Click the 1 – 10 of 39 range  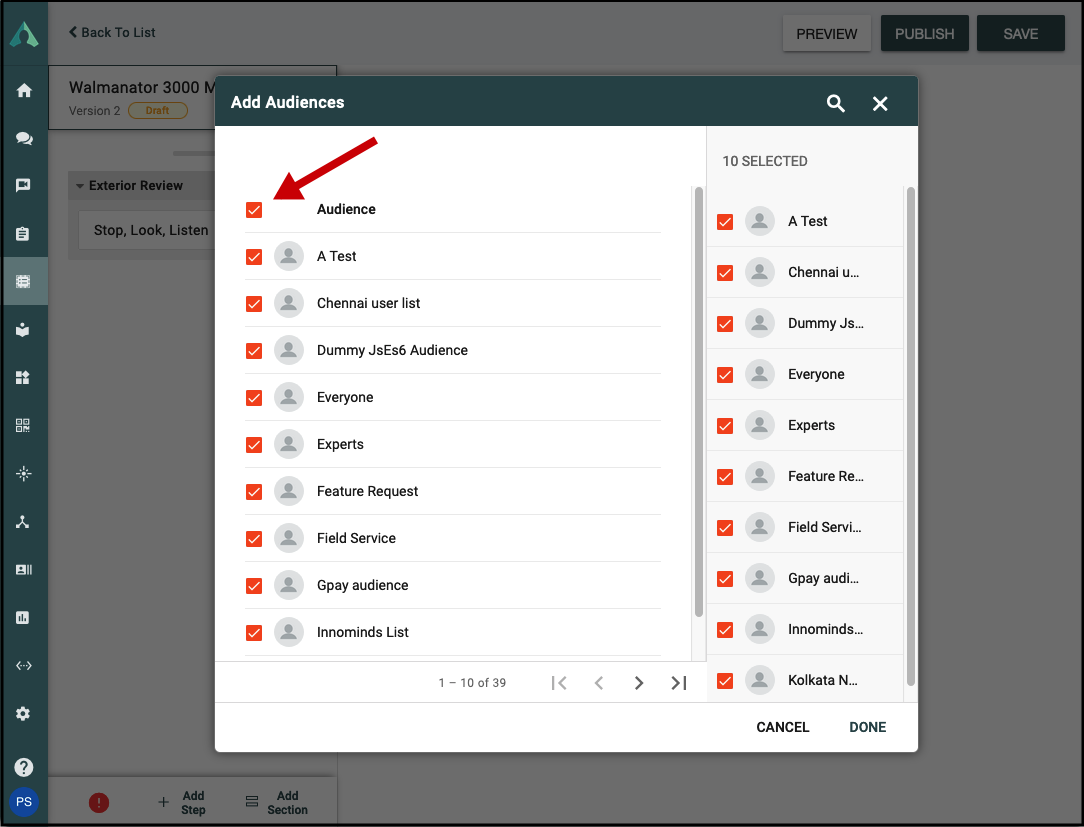[x=472, y=683]
